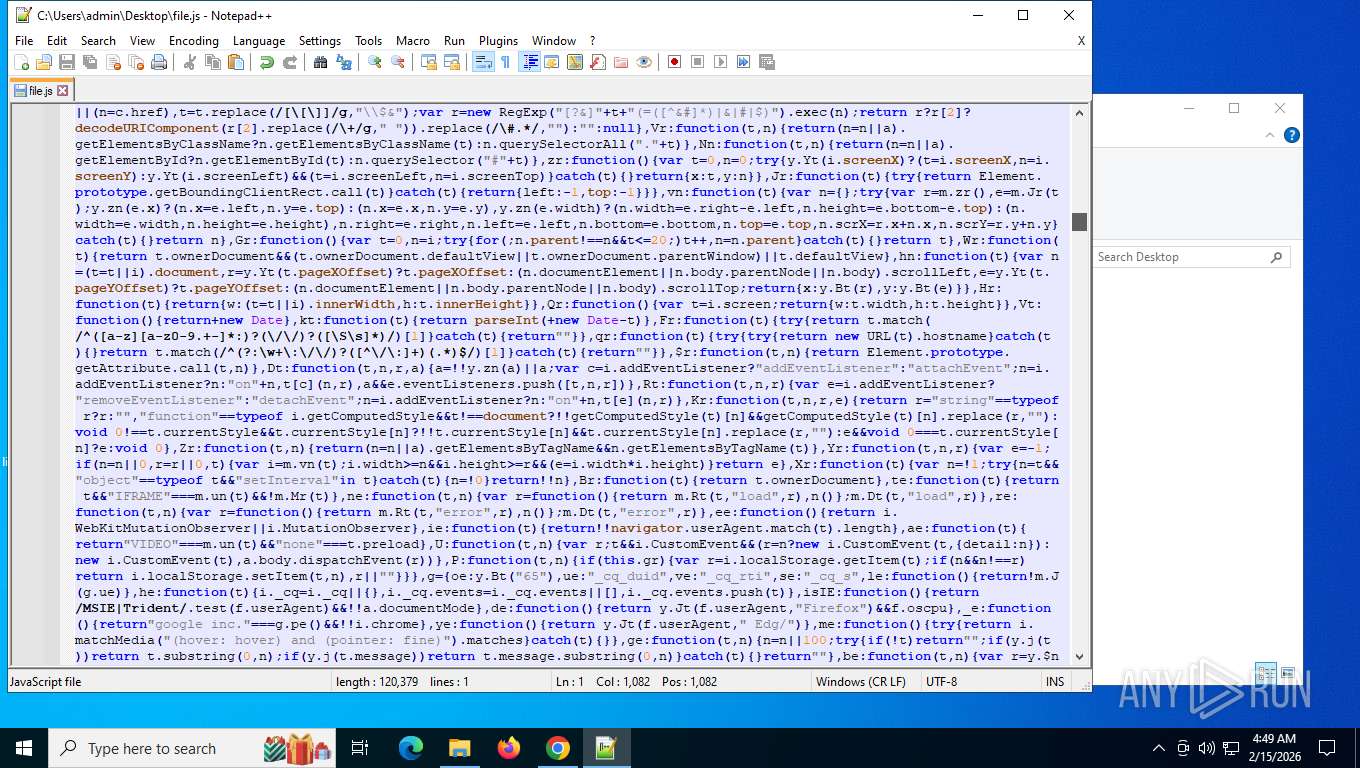Open the Encoding menu
Image resolution: width=1360 pixels, height=768 pixels.
194,41
